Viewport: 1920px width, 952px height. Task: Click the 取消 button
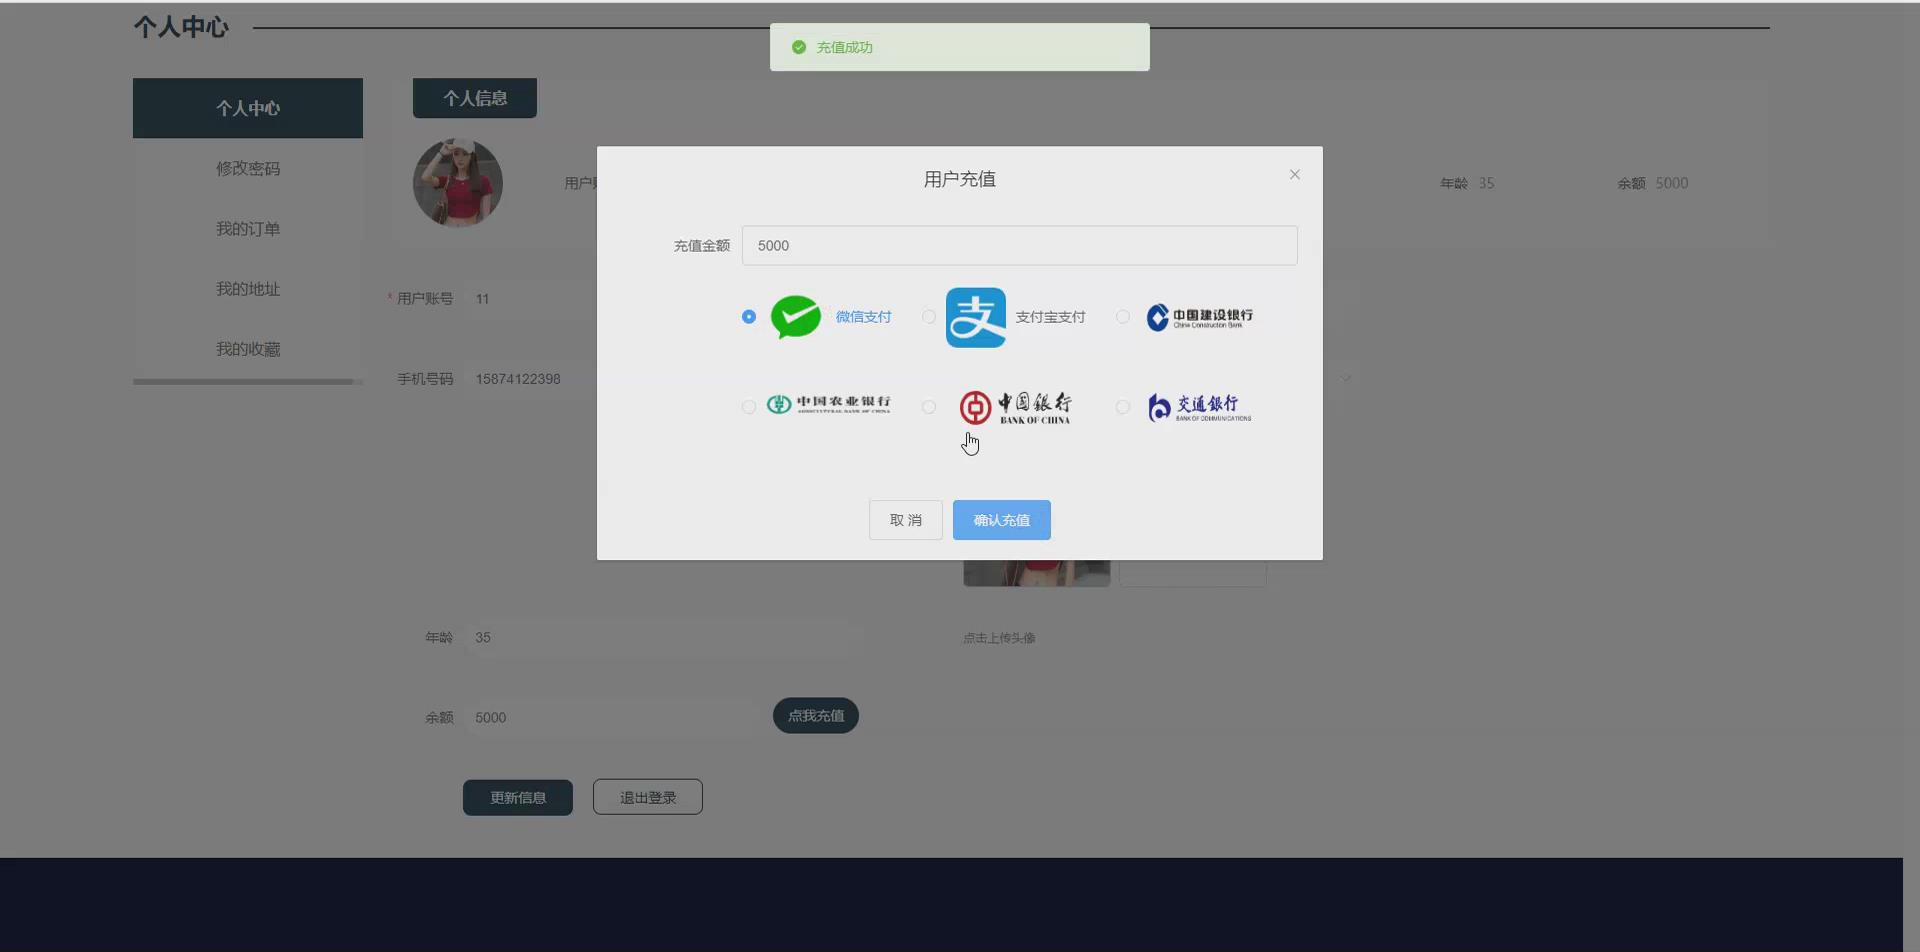906,520
